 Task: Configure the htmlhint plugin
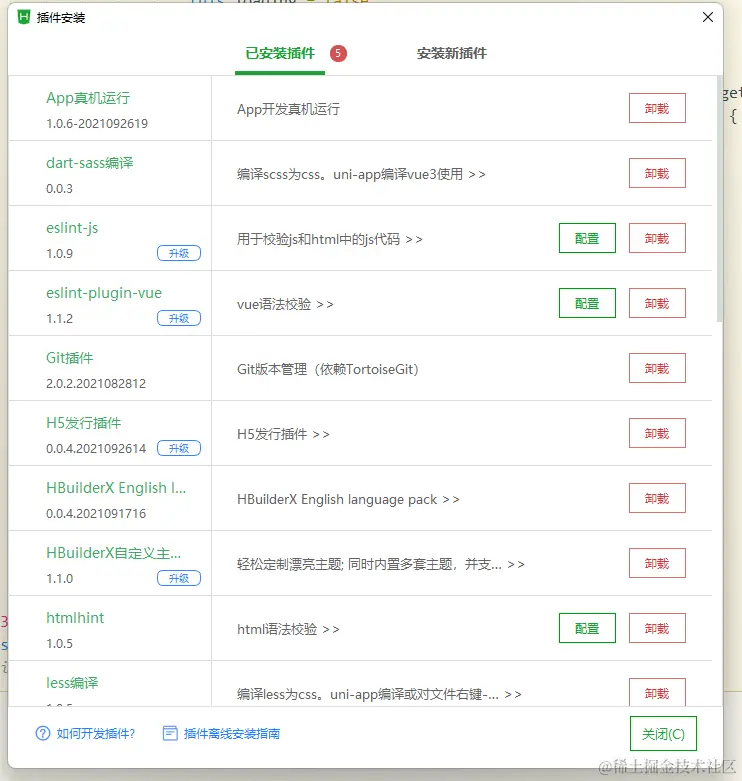tap(587, 628)
